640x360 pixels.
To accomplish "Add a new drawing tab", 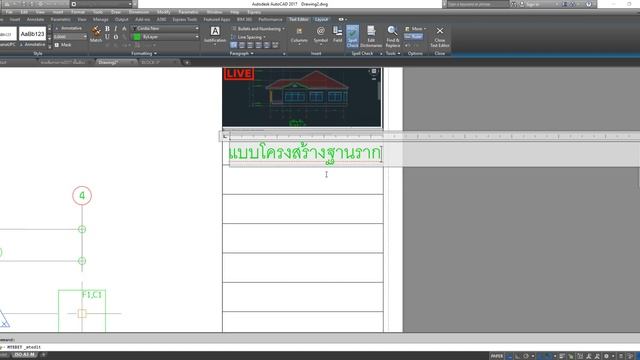I will tap(187, 62).
